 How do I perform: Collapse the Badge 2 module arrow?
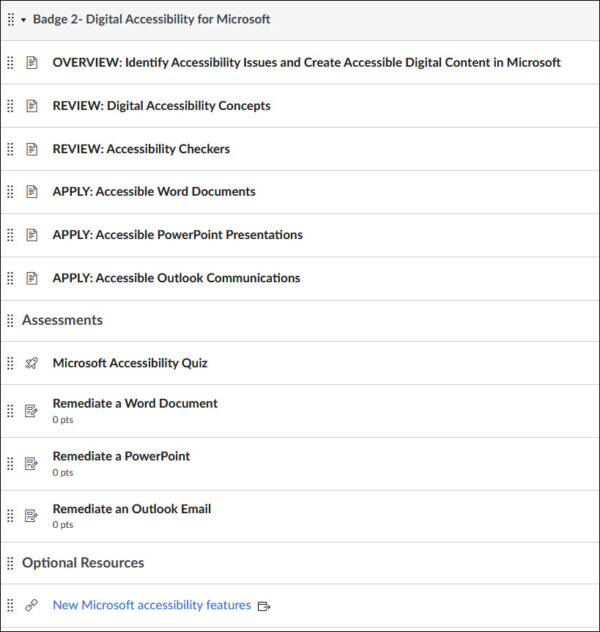click(x=24, y=20)
